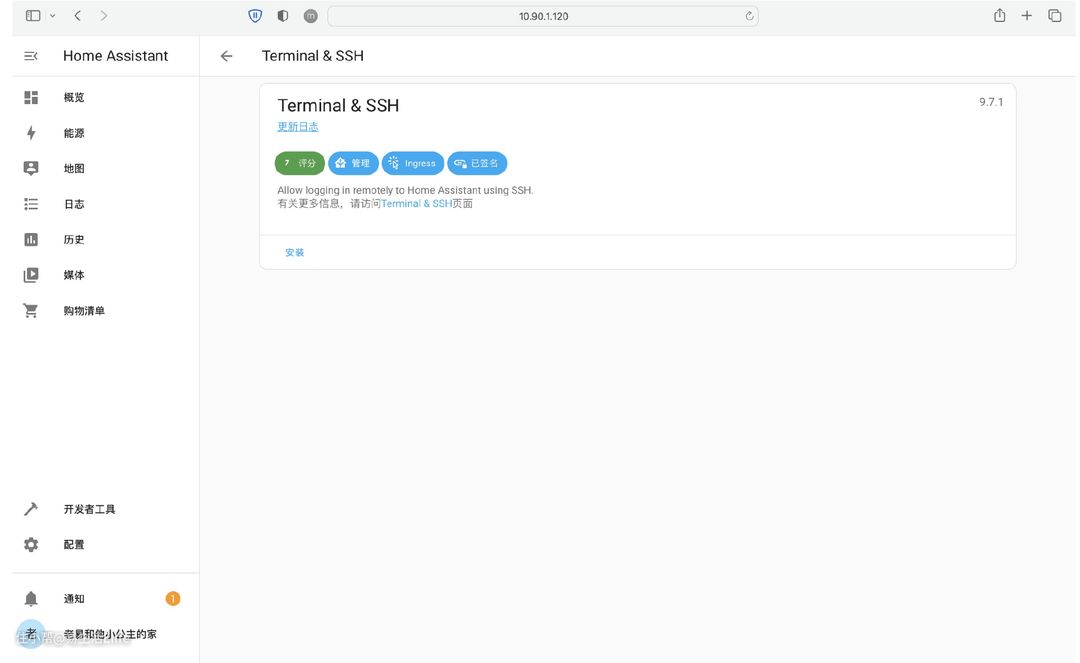Screen dimensions: 1080x663
Task: Open the 媒体 media browser
Action: [x=74, y=275]
